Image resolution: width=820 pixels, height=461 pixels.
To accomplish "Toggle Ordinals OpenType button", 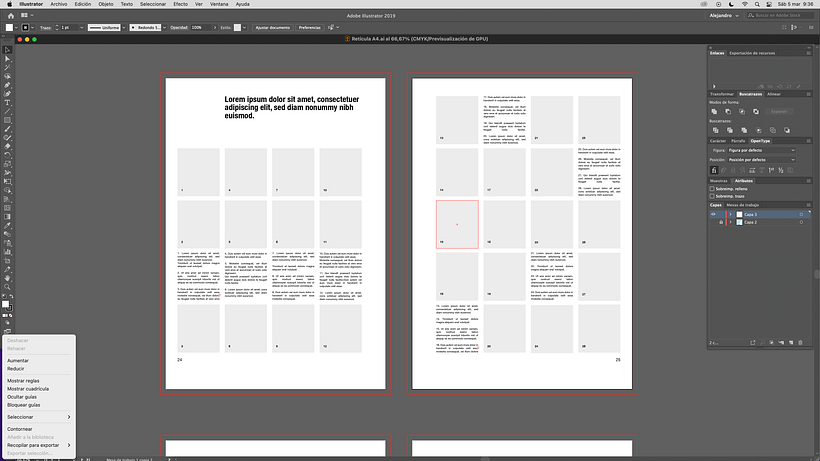I will coord(771,170).
